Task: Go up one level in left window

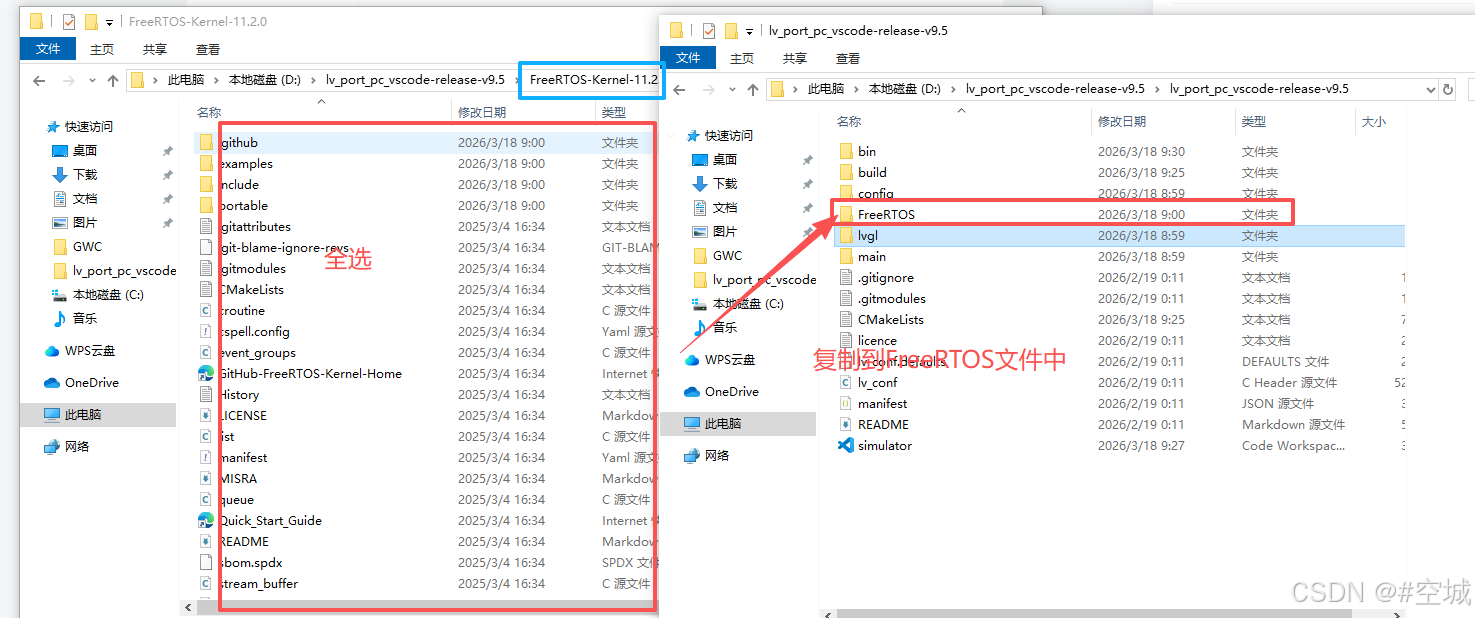Action: (112, 80)
